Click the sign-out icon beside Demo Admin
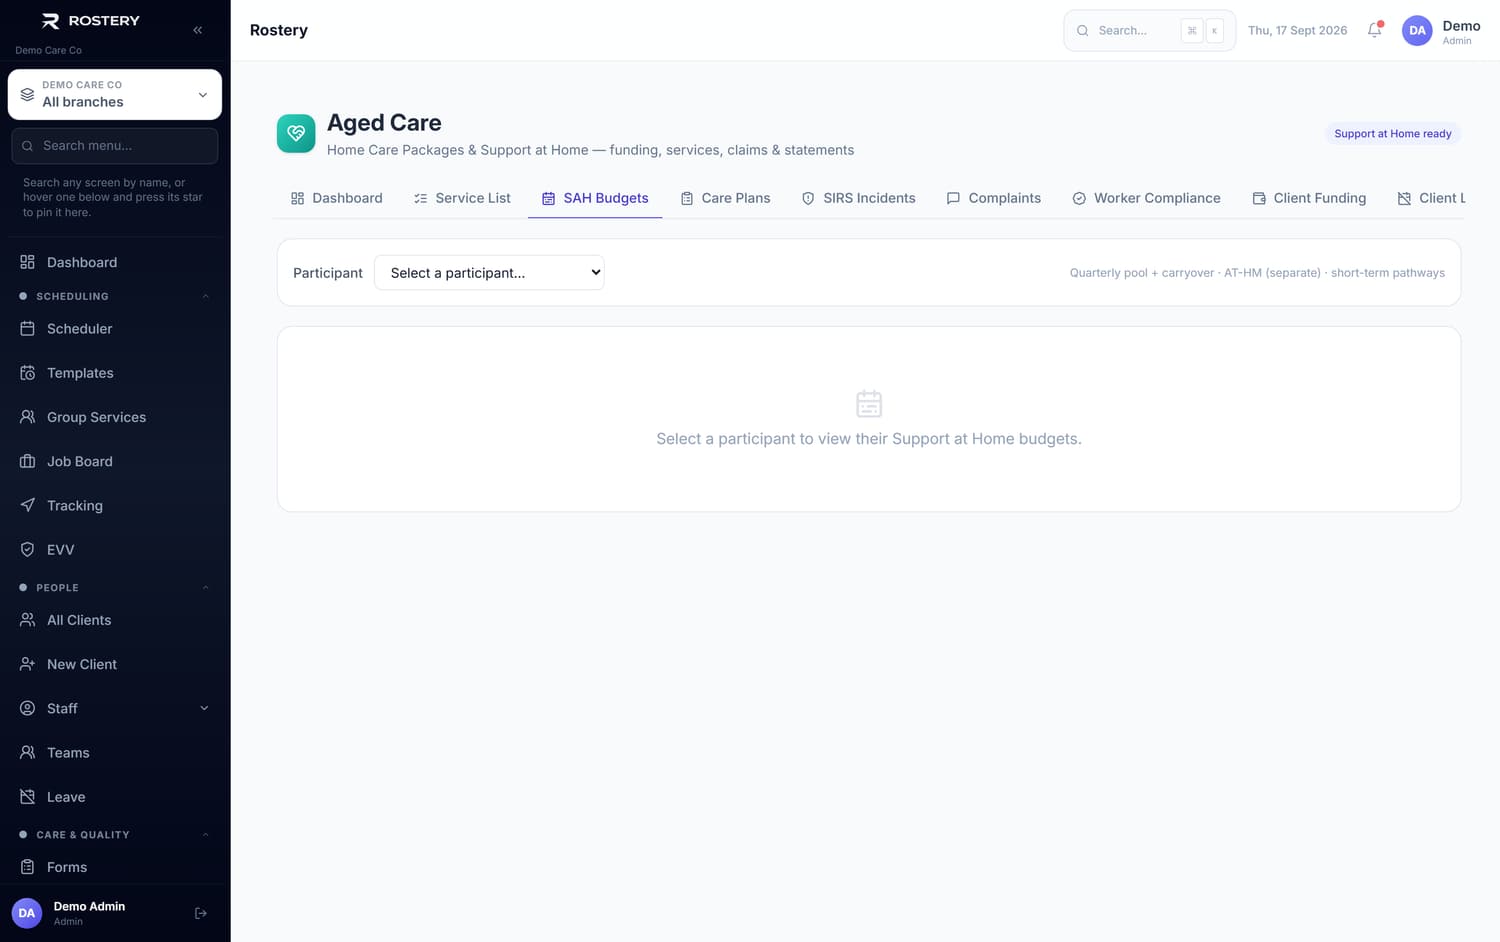1500x942 pixels. coord(201,913)
